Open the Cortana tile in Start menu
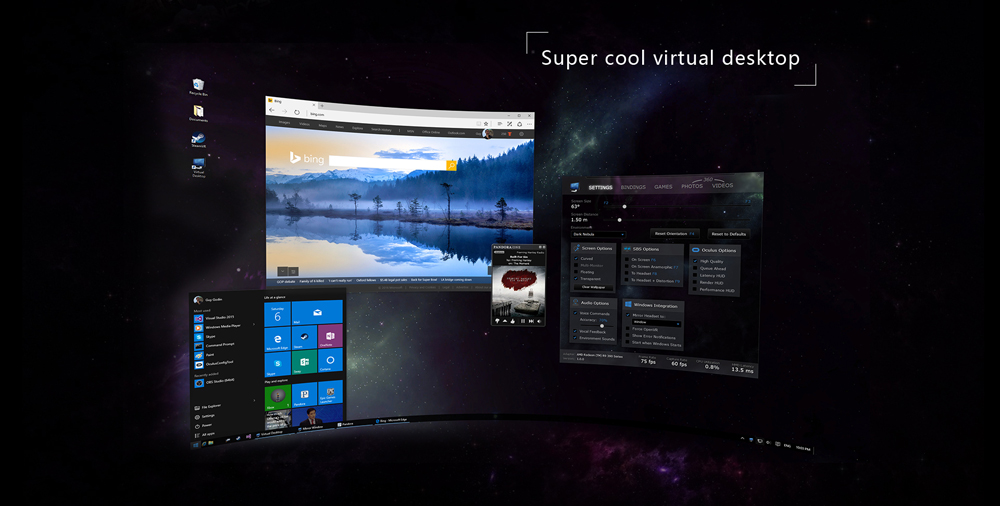1000x506 pixels. pos(330,361)
